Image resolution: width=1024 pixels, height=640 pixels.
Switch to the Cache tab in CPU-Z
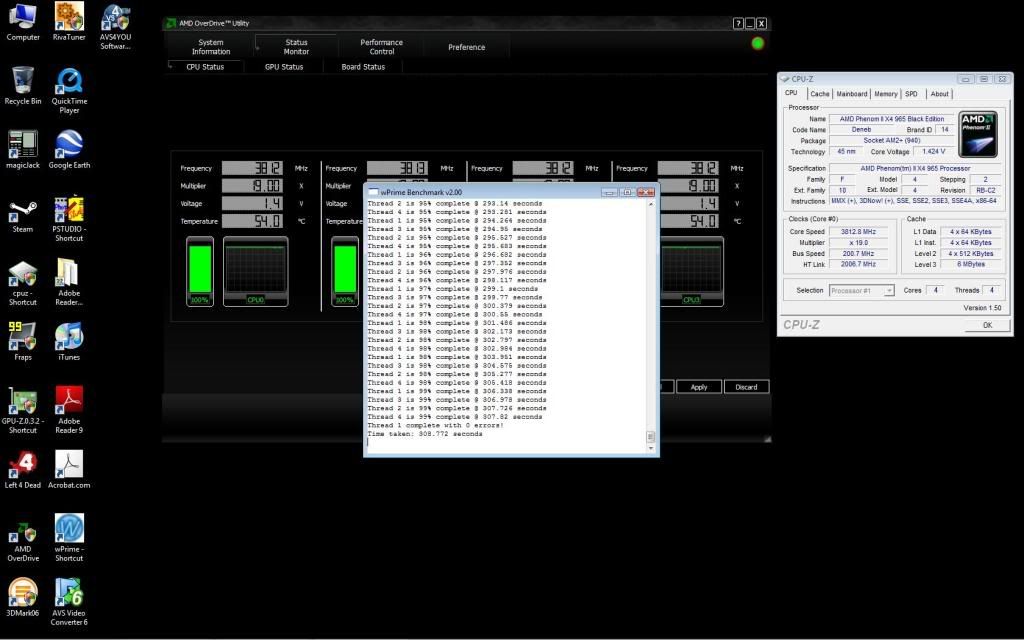click(820, 94)
